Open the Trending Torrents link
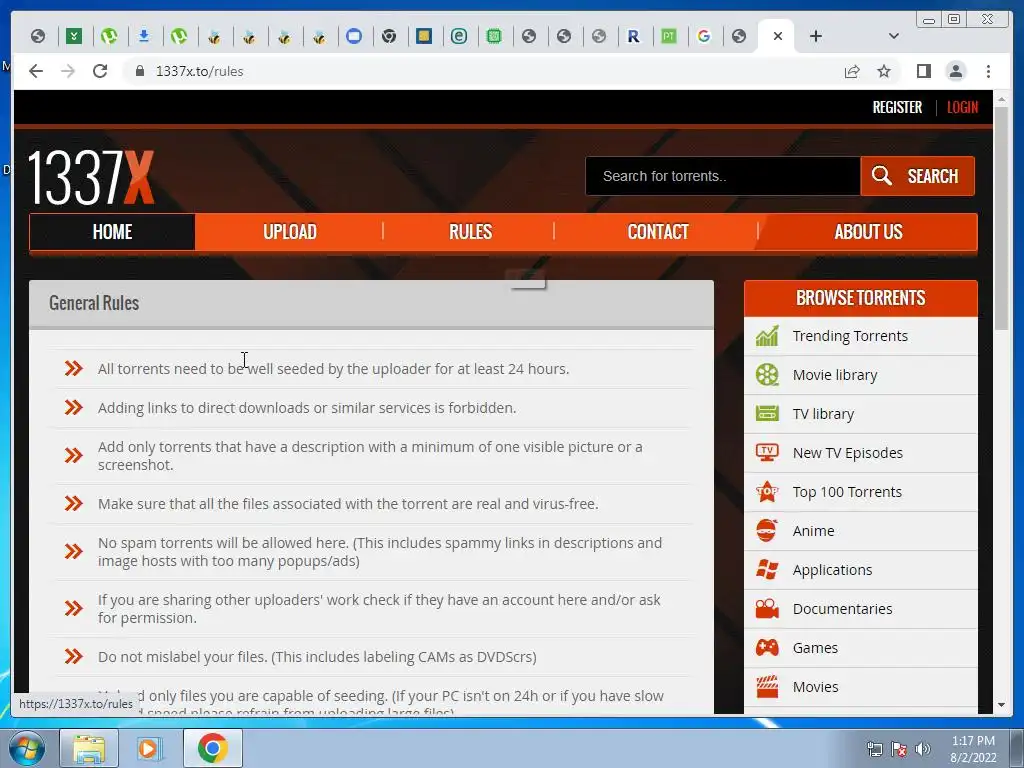This screenshot has width=1024, height=768. (850, 336)
